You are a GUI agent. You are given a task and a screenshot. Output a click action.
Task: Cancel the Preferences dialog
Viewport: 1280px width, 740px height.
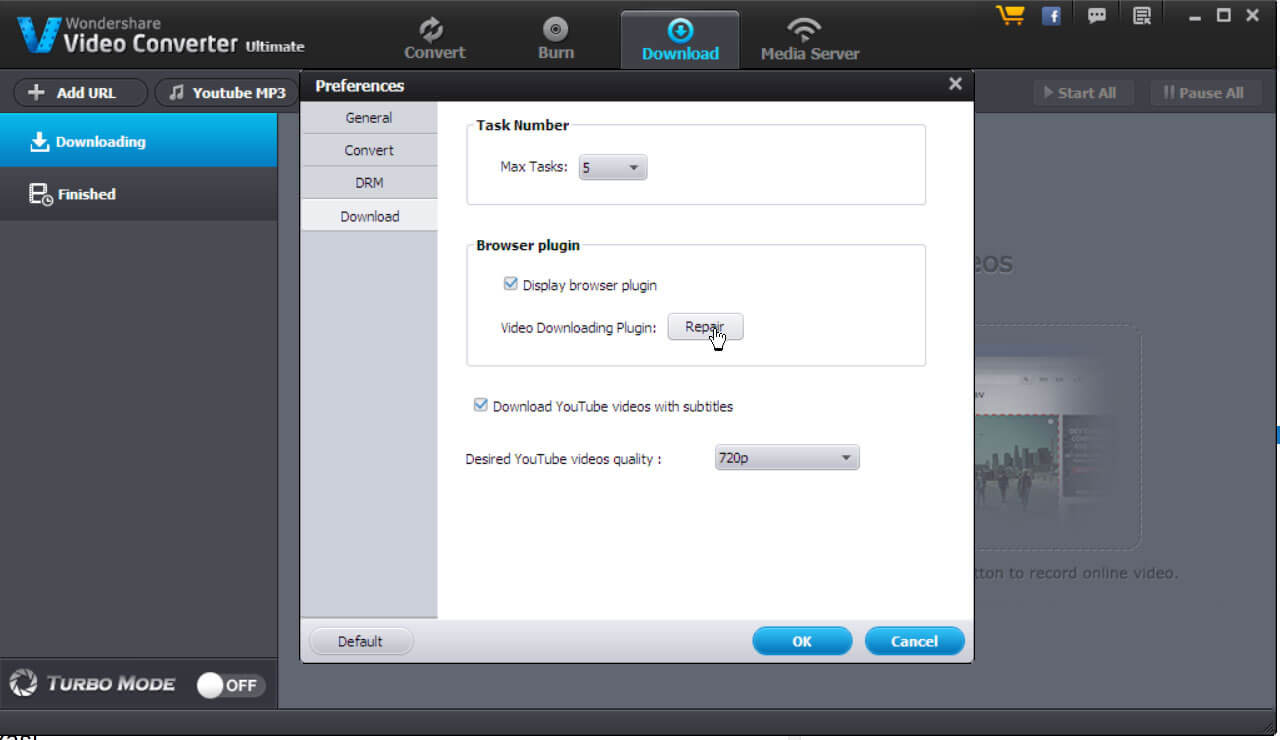pos(914,642)
